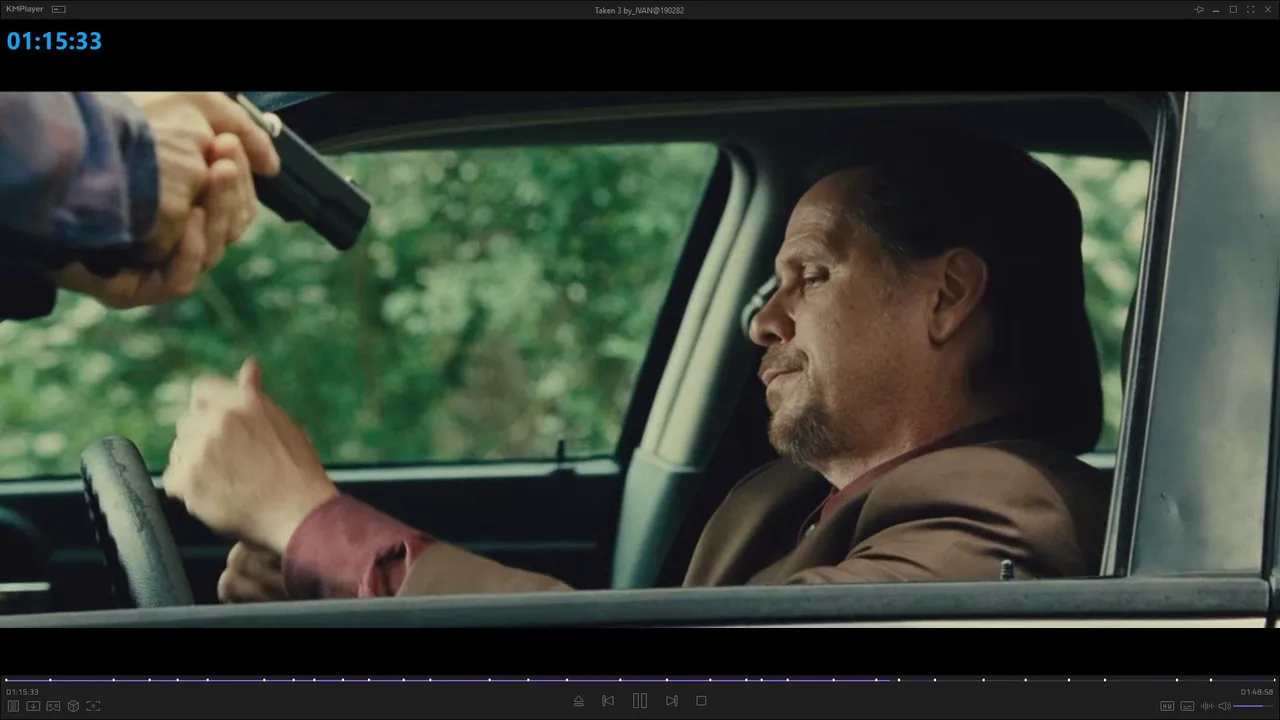Image resolution: width=1280 pixels, height=720 pixels.
Task: Open the subtitle settings icon
Action: [1187, 706]
